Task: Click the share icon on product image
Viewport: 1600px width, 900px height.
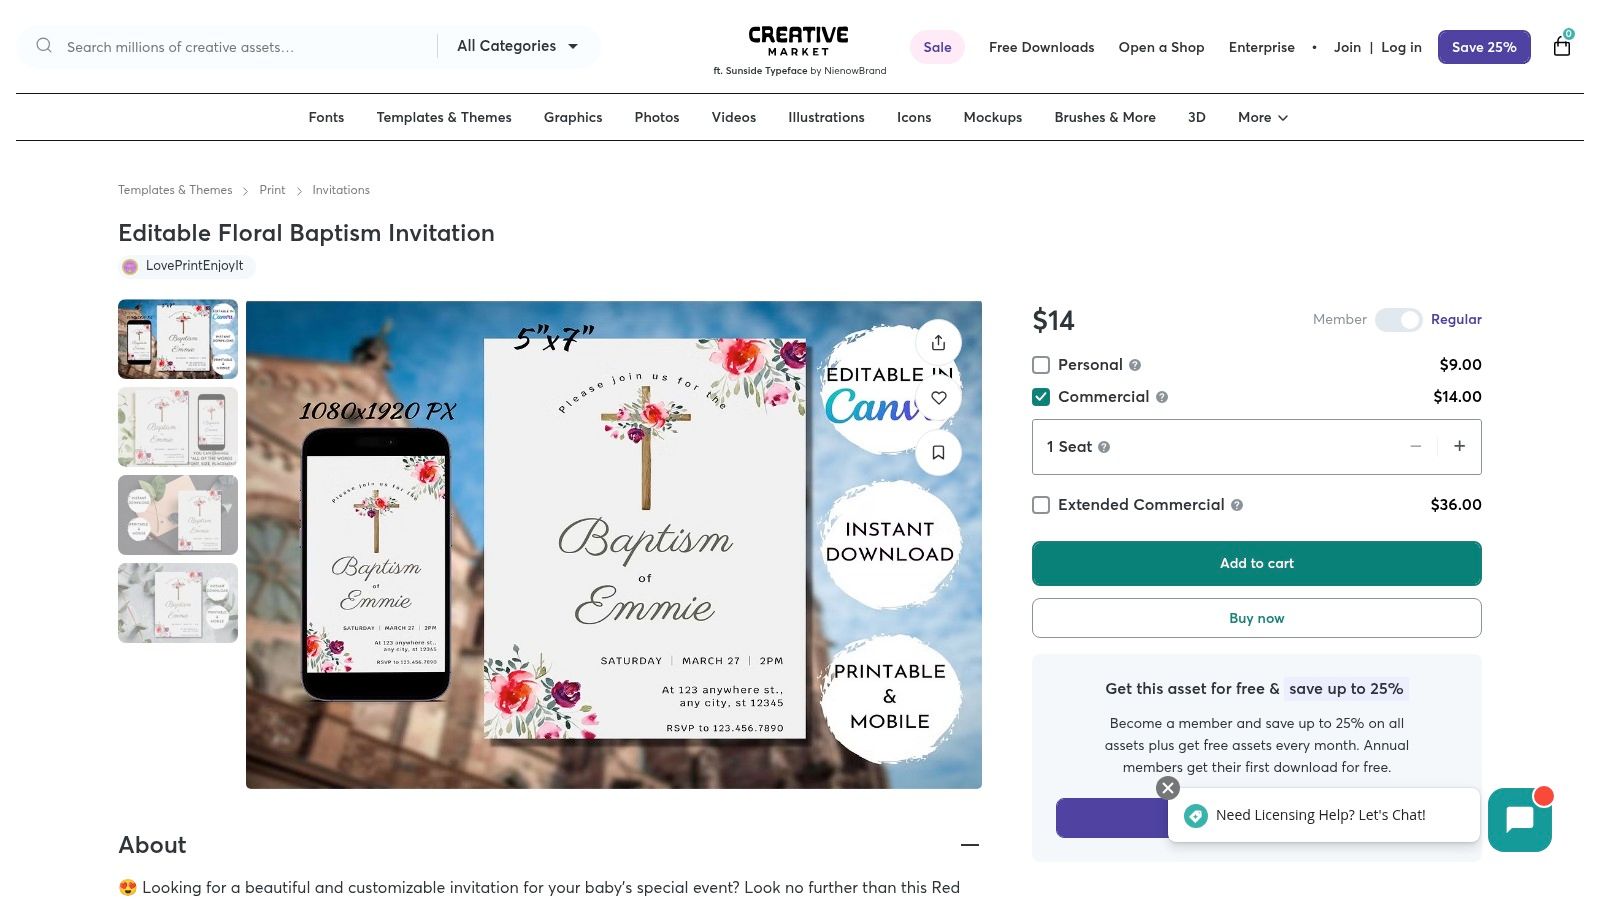Action: point(938,343)
